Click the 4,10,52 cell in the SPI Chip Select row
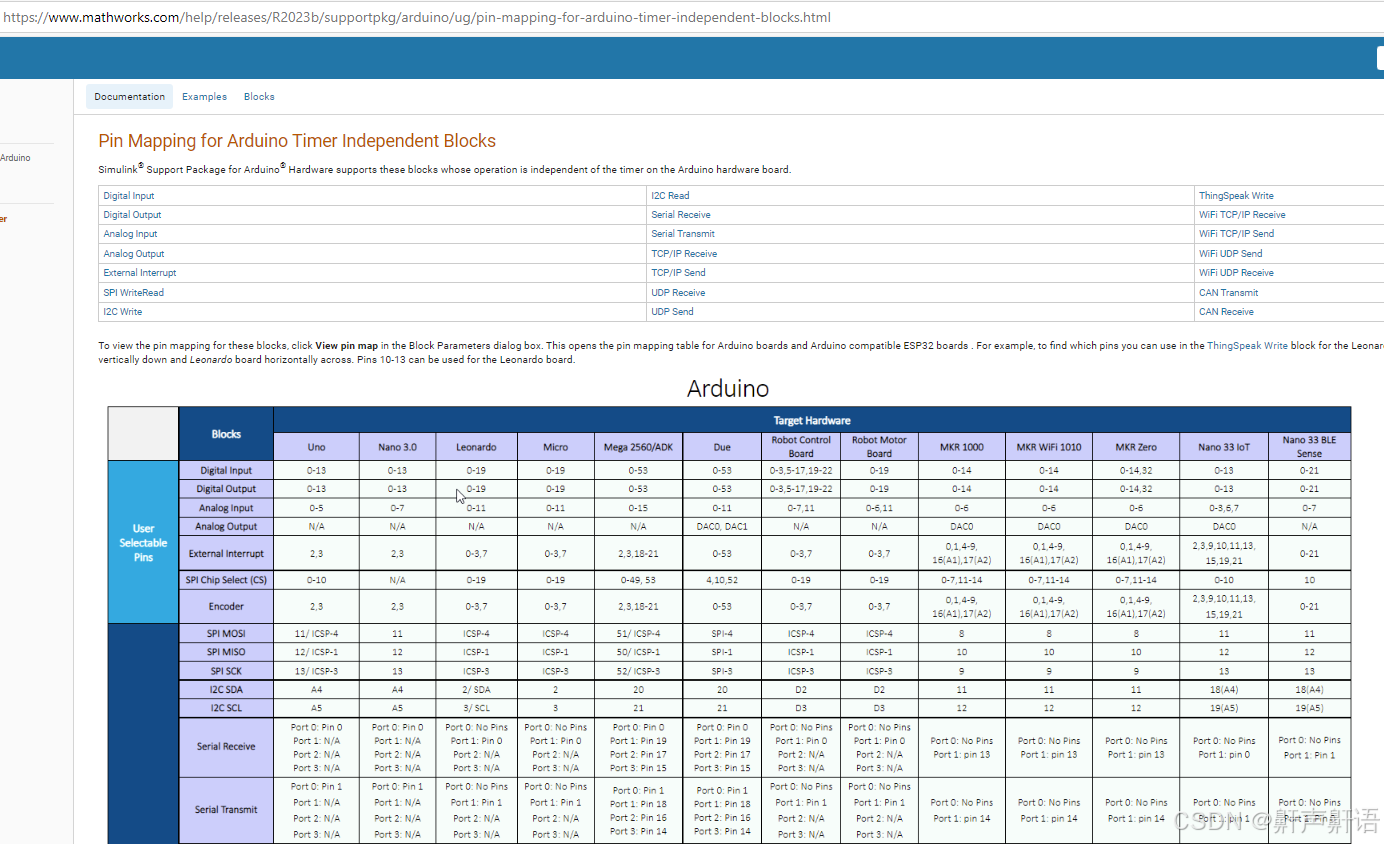The image size is (1384, 844). point(722,580)
